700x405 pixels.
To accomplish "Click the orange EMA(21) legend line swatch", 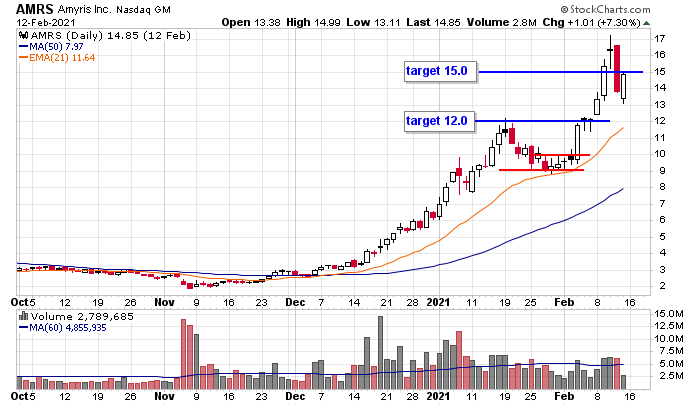I will point(23,58).
